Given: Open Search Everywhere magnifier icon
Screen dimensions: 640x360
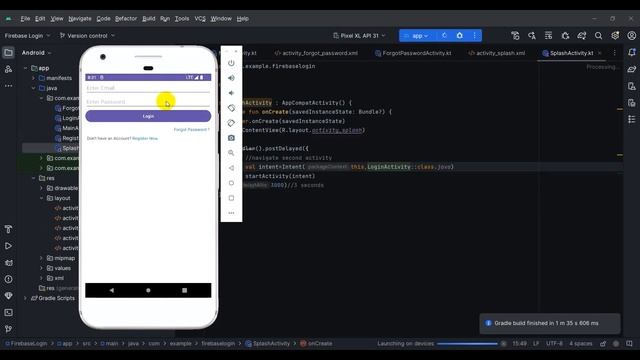Looking at the screenshot, I should click(598, 36).
